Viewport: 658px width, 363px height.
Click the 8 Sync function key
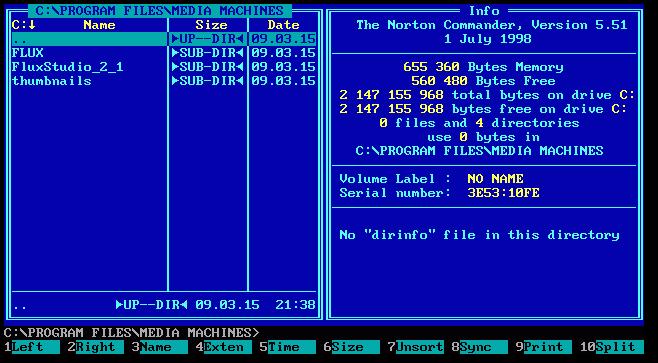tap(479, 347)
